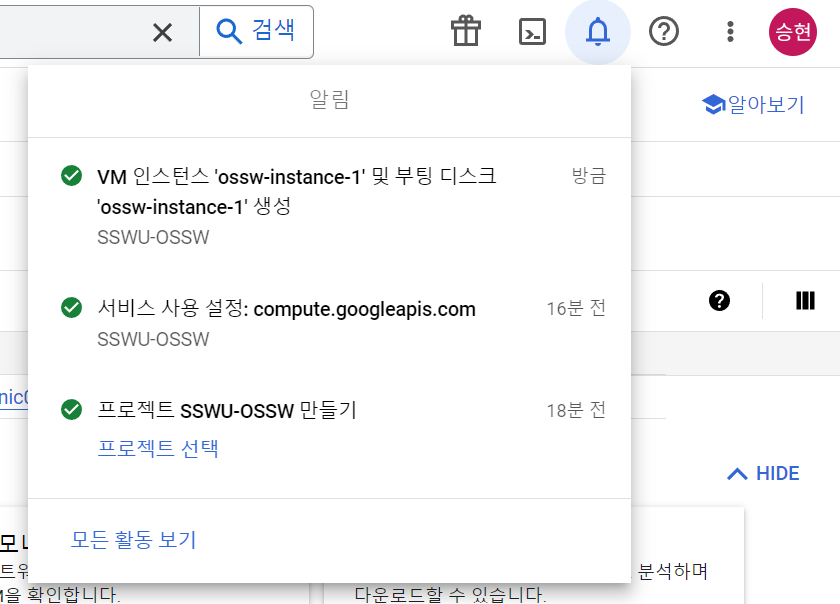
Task: Clear the search field with the X icon
Action: pyautogui.click(x=162, y=32)
